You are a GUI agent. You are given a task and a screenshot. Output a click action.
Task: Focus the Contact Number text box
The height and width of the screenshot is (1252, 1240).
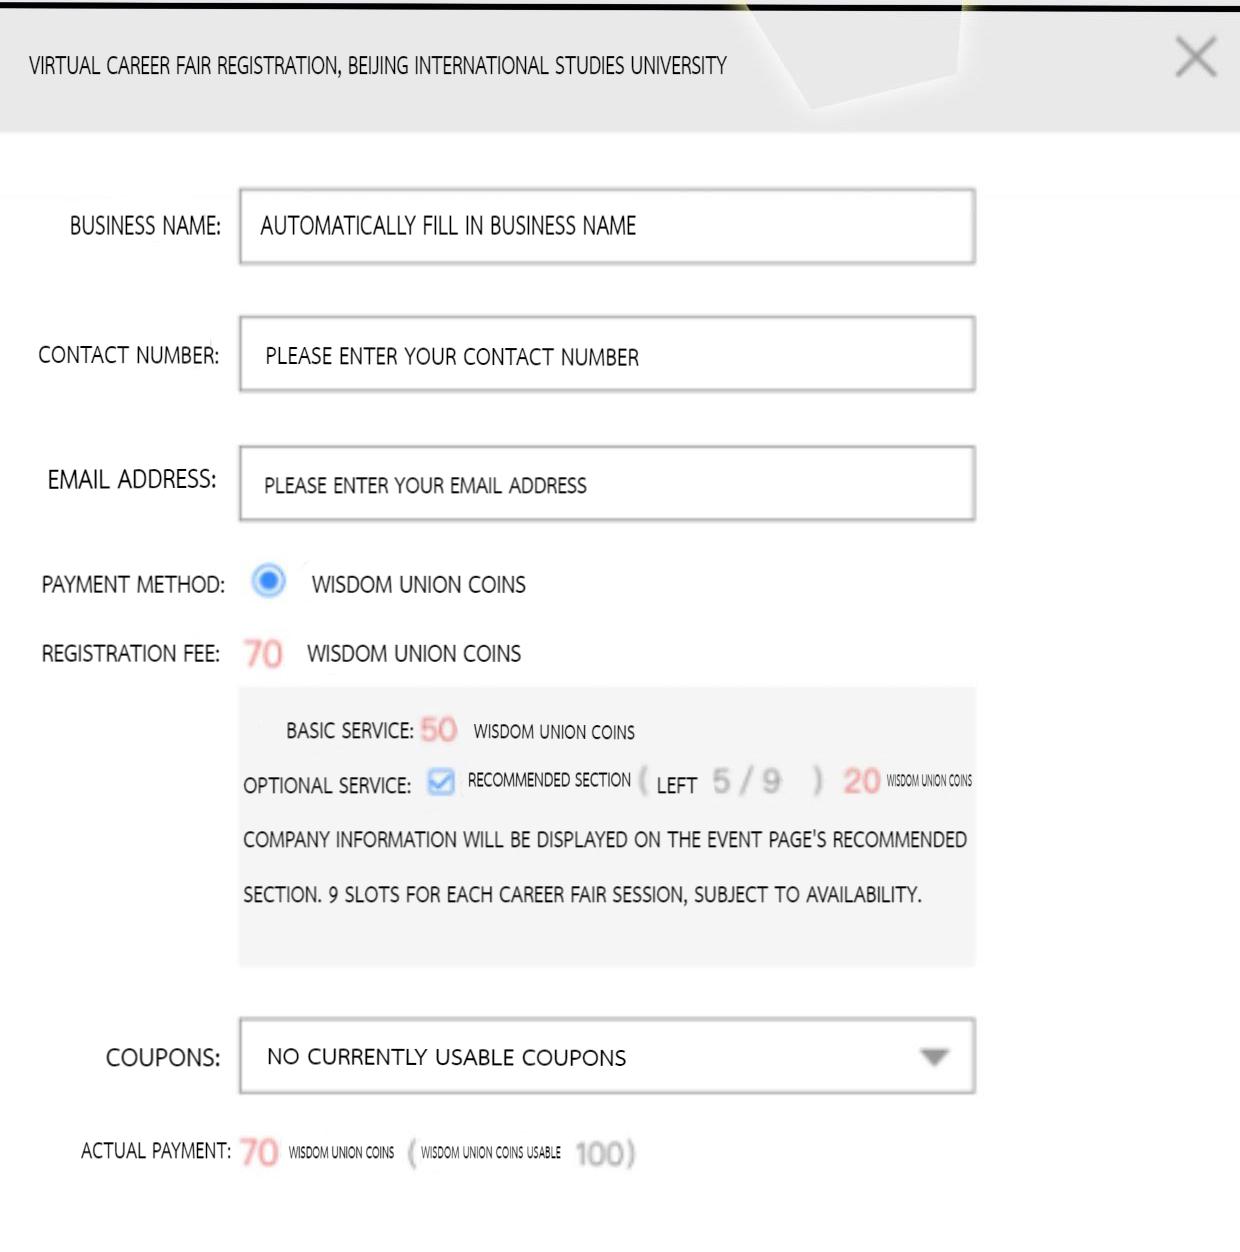point(606,355)
